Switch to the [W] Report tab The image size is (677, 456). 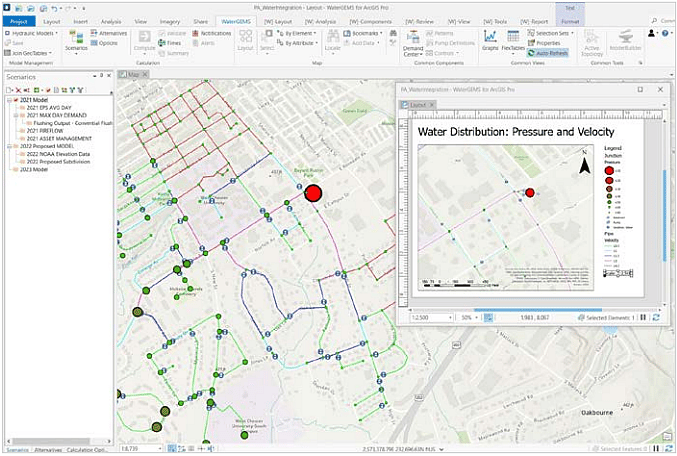[x=534, y=21]
